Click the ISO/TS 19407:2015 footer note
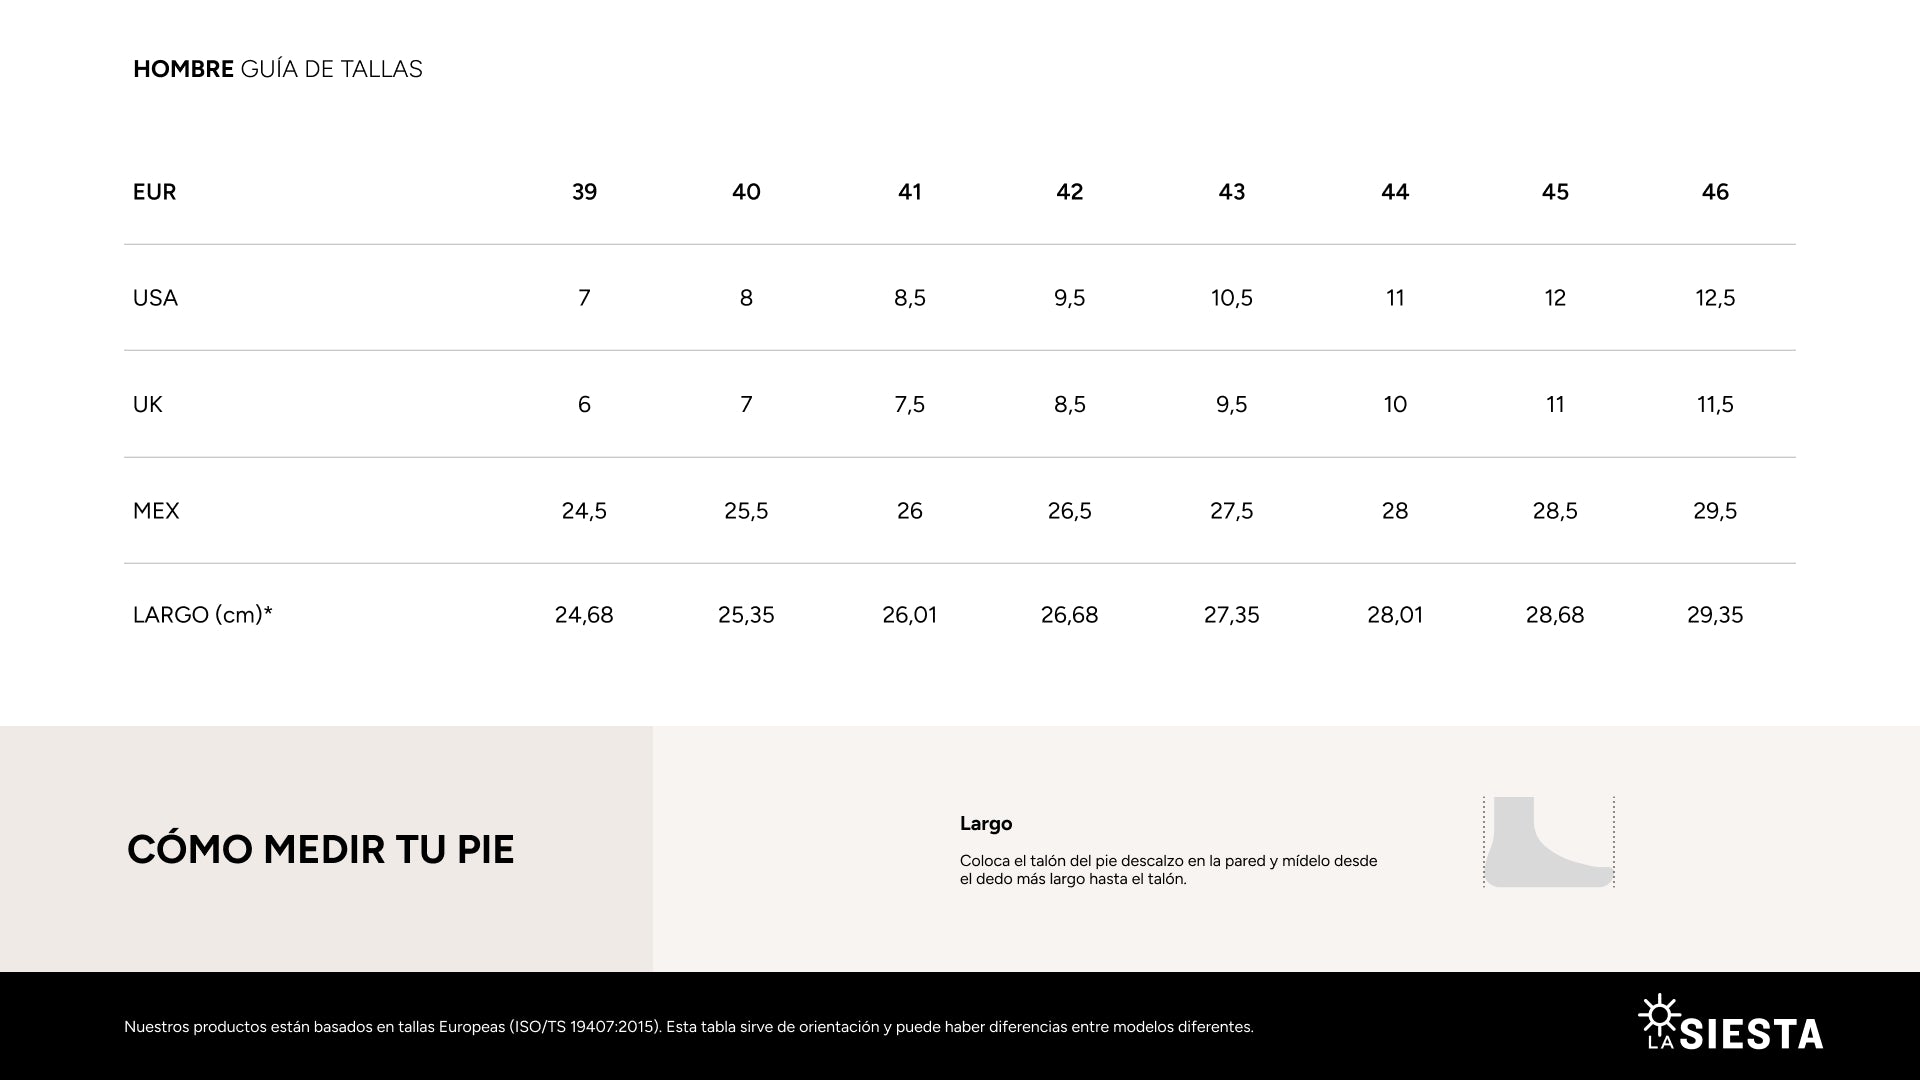Viewport: 1920px width, 1080px height. coord(689,1027)
